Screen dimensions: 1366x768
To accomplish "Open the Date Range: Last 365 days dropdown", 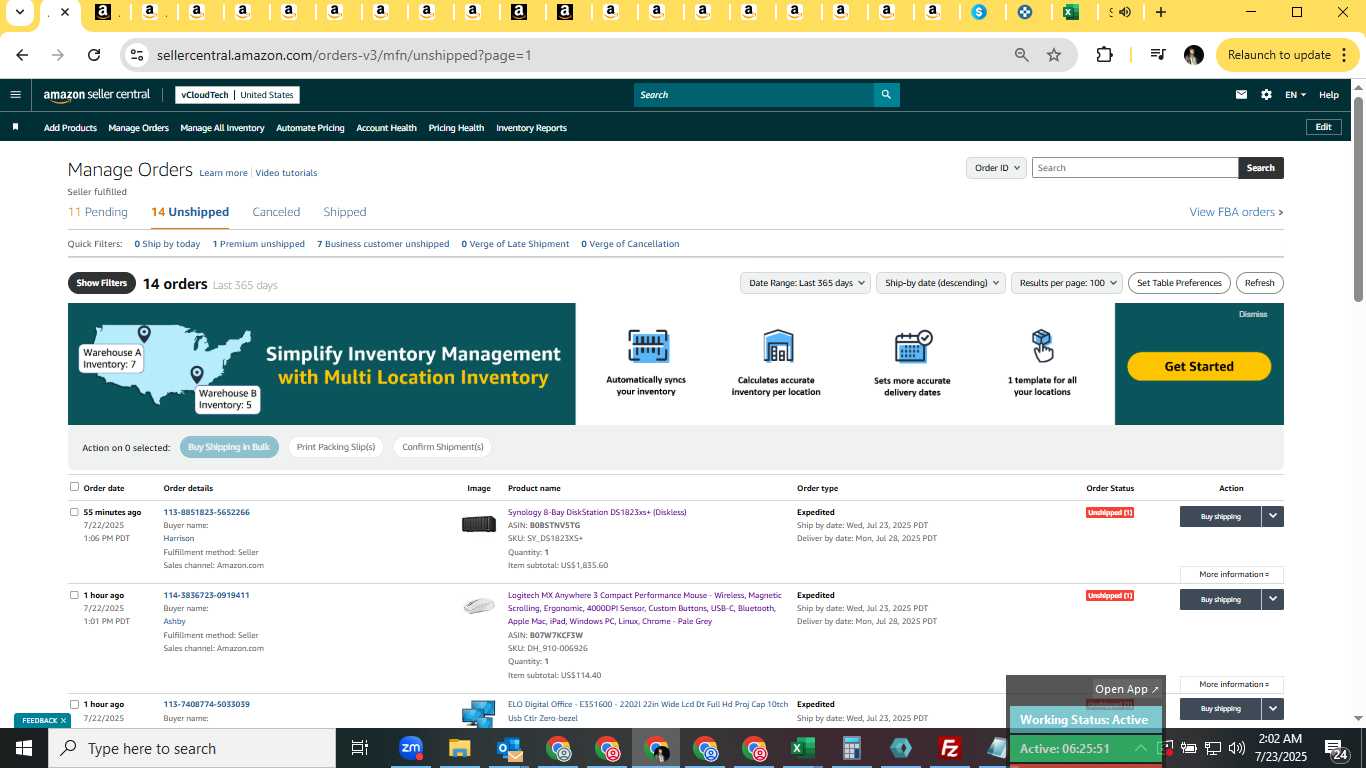I will coord(805,283).
